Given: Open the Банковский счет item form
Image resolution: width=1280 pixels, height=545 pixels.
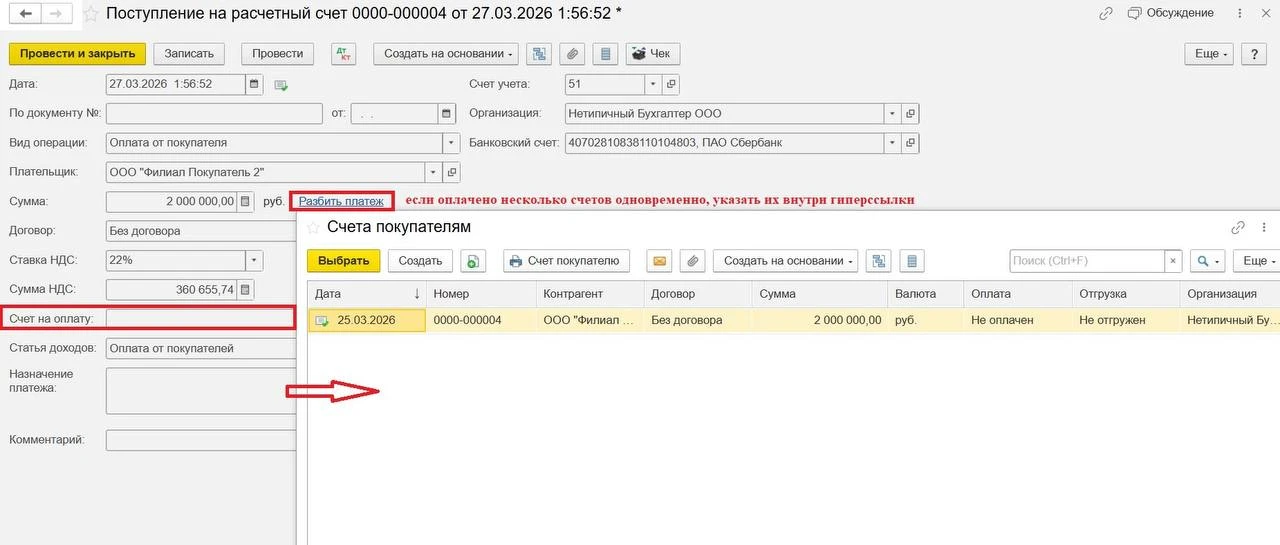Looking at the screenshot, I should pos(910,143).
